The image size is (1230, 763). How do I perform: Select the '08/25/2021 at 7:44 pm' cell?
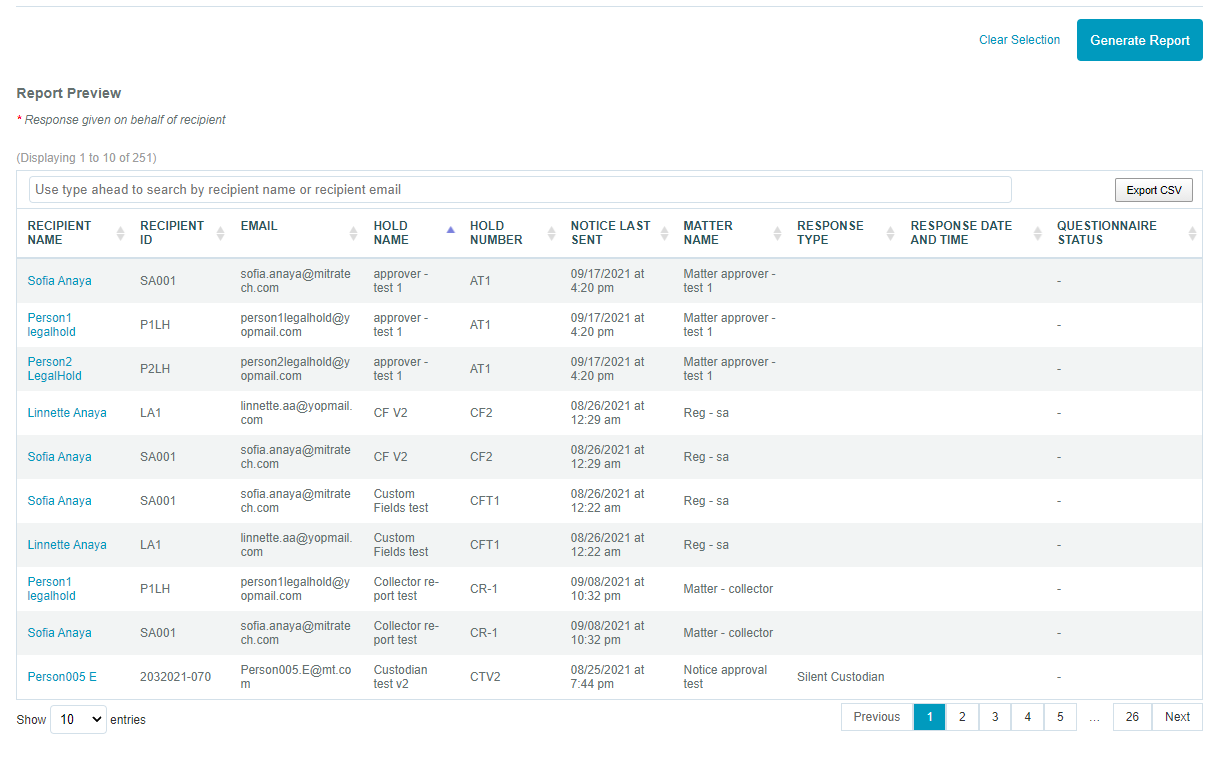(x=608, y=677)
